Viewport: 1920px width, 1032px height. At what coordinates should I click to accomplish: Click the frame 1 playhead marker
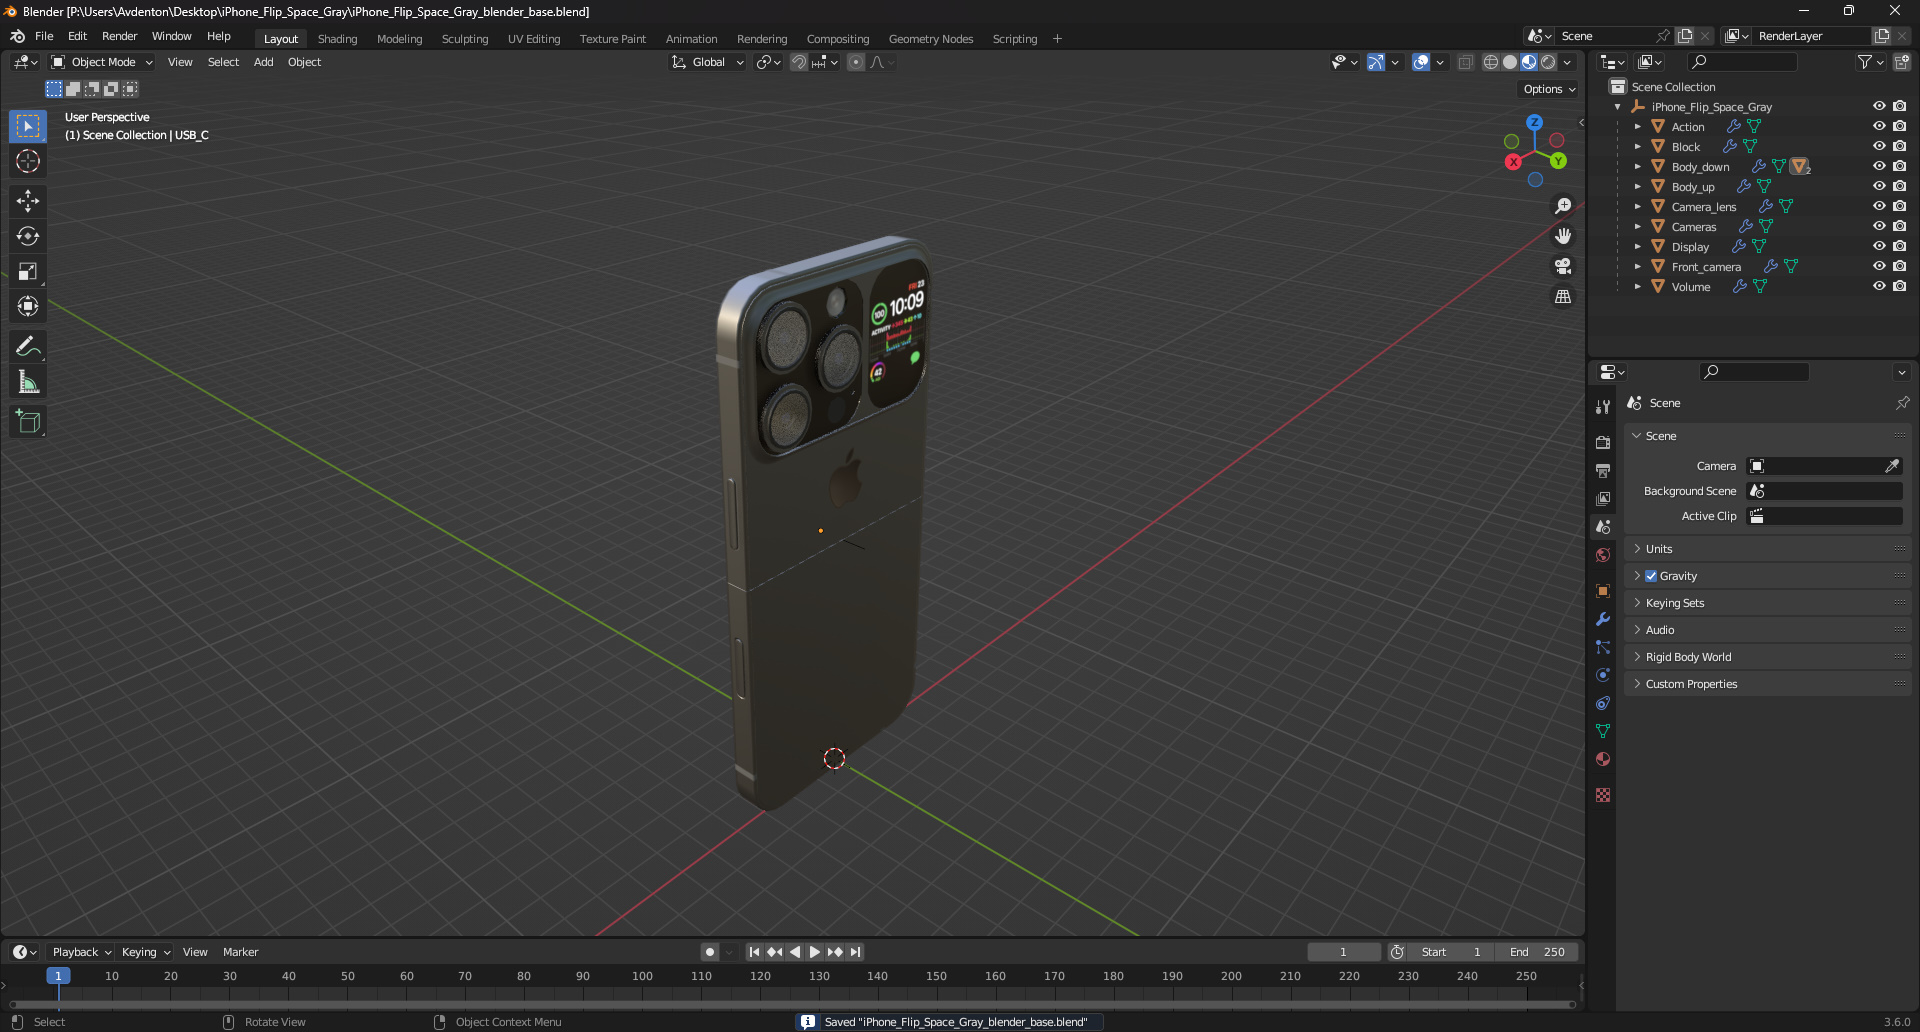[x=58, y=976]
